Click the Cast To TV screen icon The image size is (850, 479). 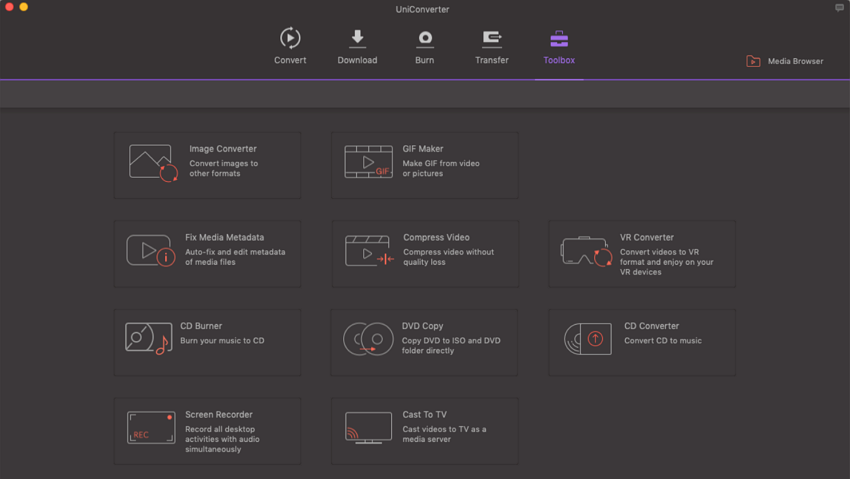pyautogui.click(x=369, y=428)
